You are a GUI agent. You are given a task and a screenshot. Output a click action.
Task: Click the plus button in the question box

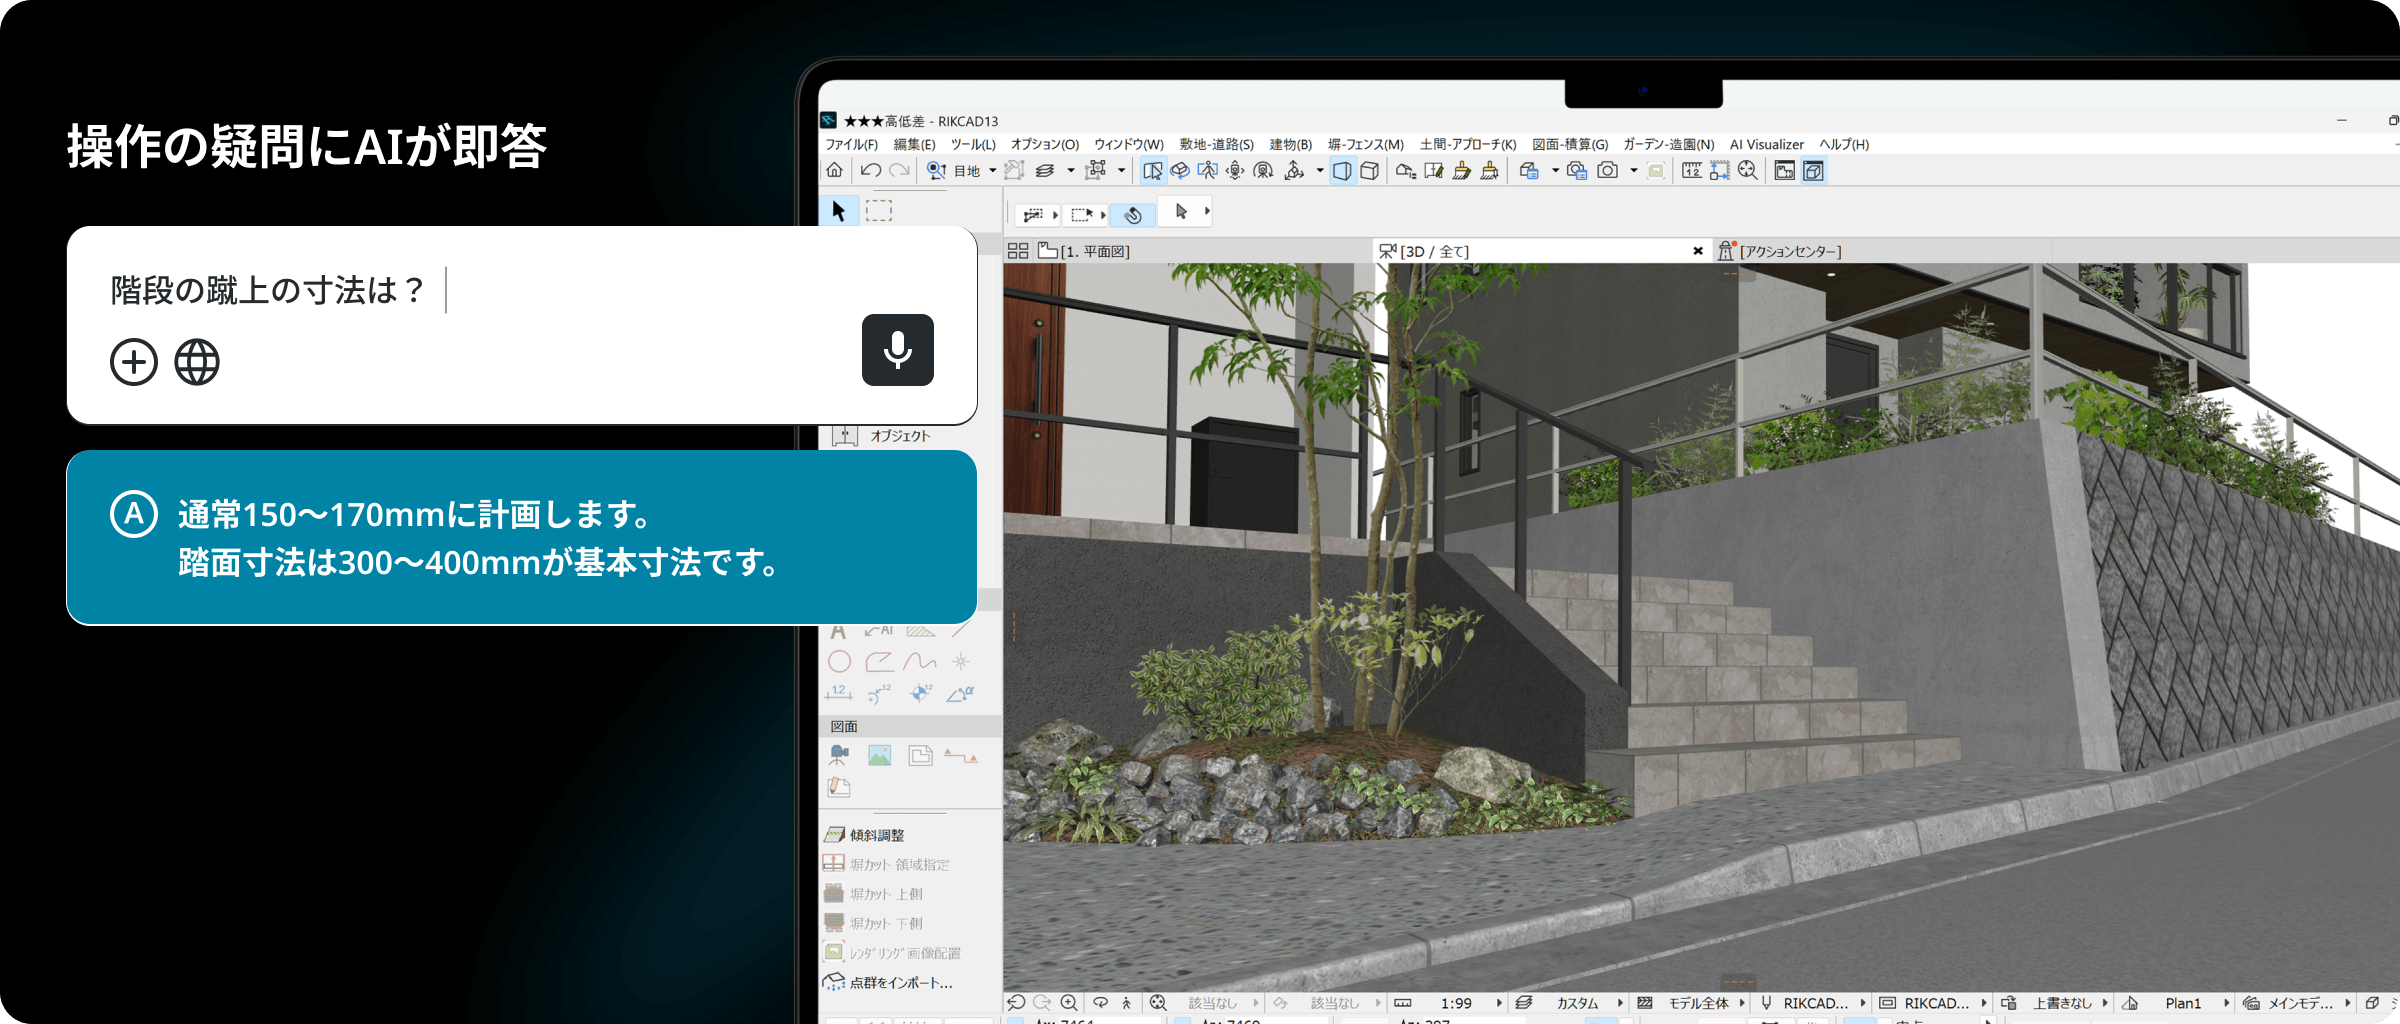pyautogui.click(x=133, y=361)
